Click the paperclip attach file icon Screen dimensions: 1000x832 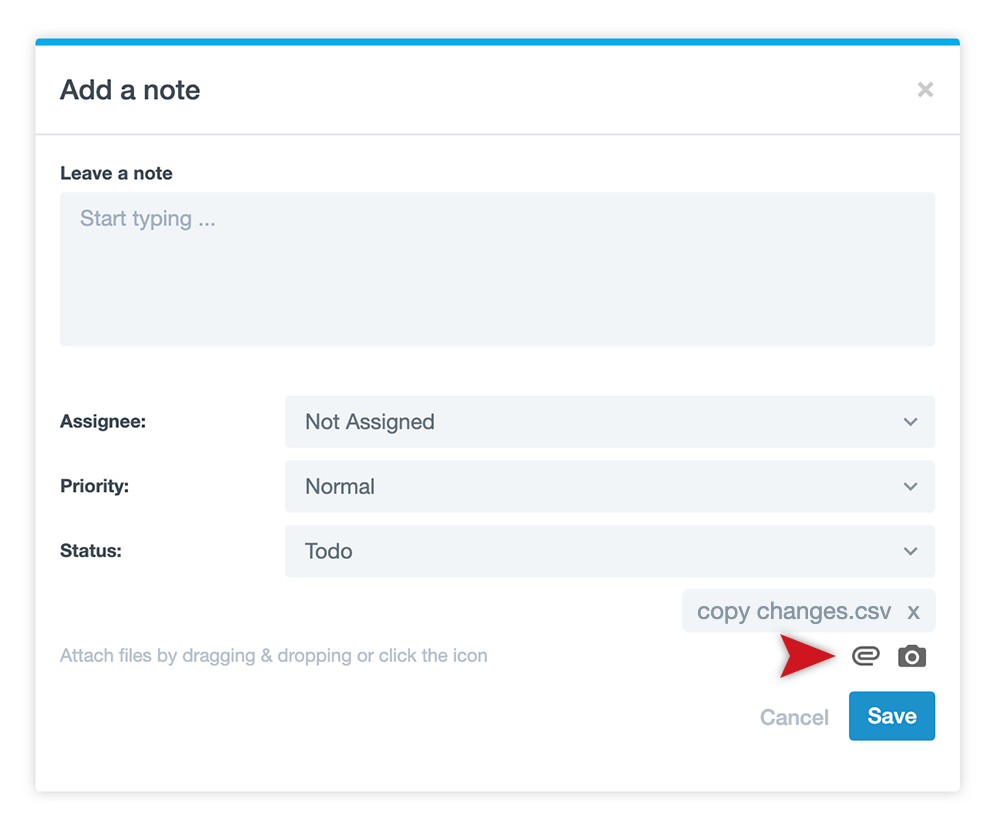point(865,656)
